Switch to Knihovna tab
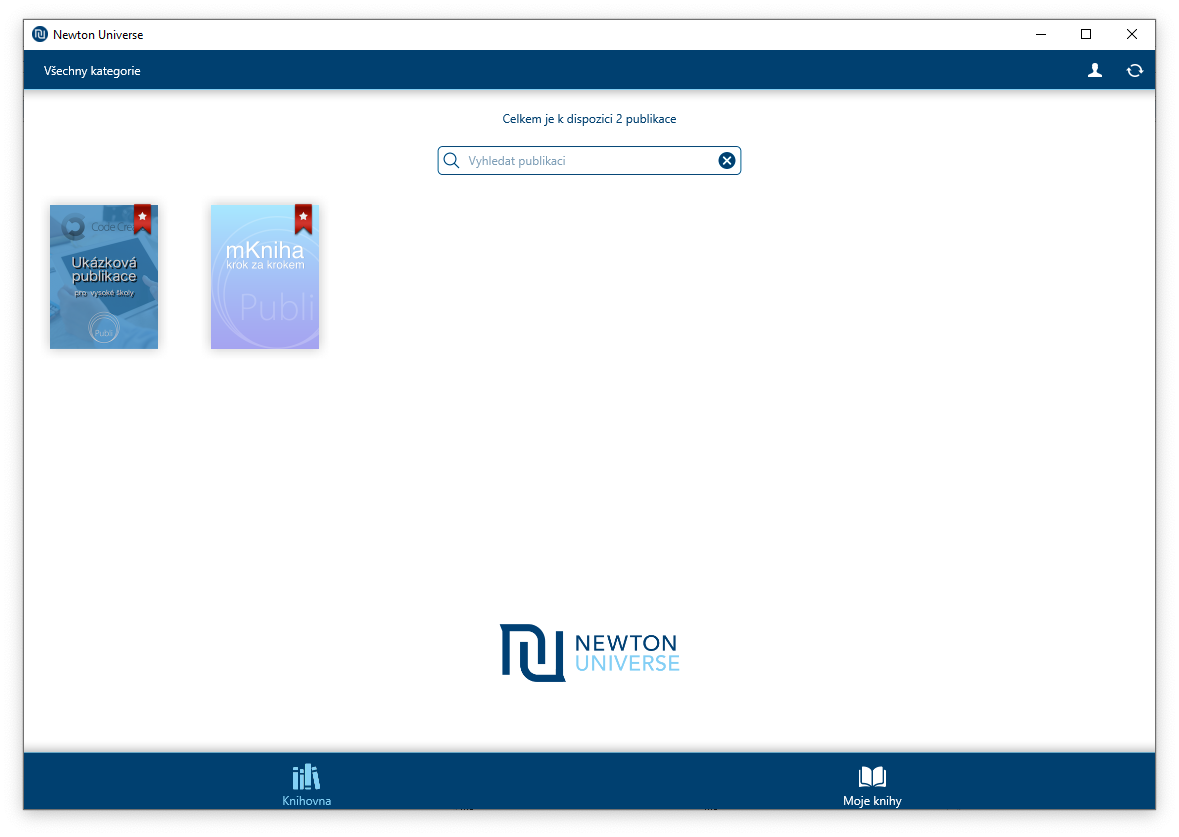The width and height of the screenshot is (1179, 837). [306, 785]
